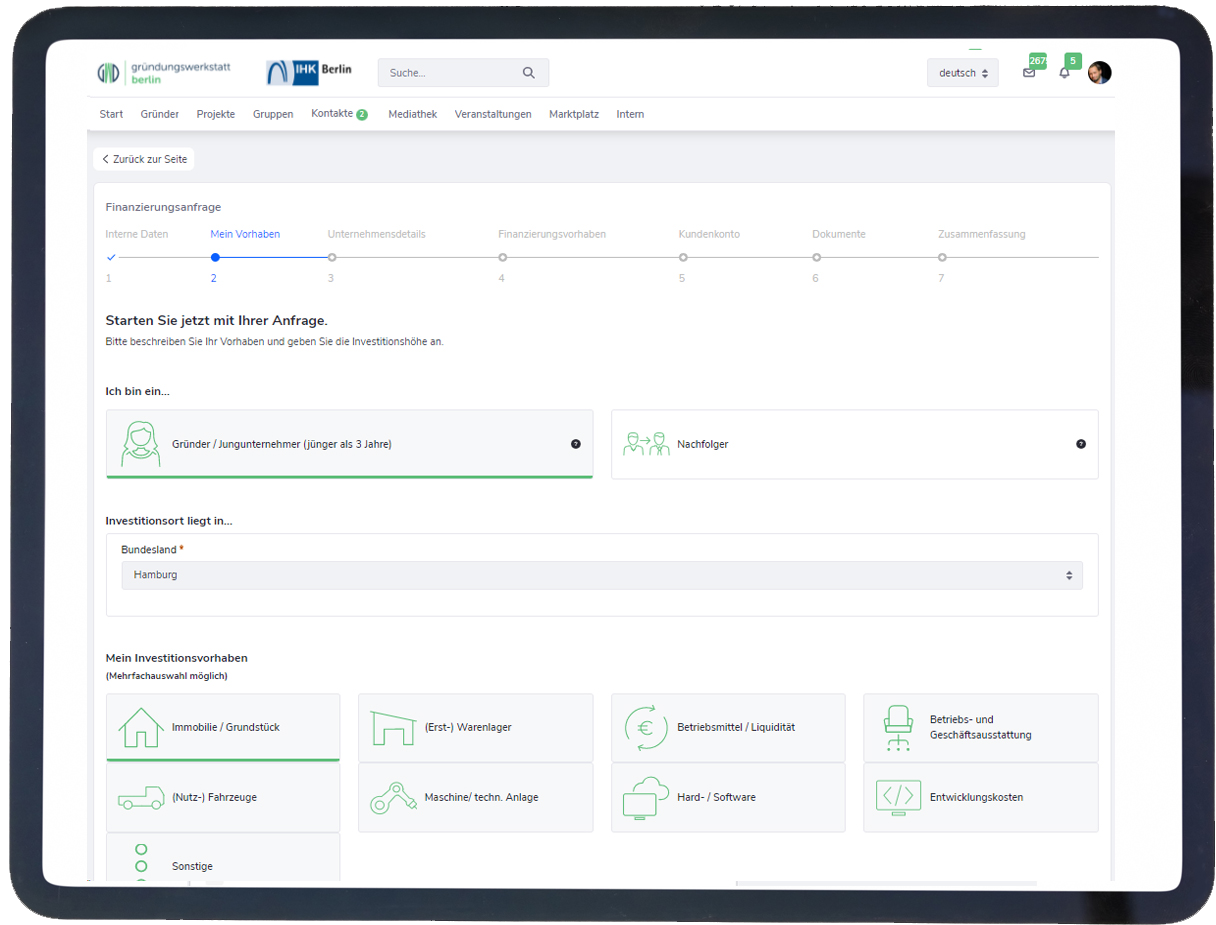Focus the Suche... search field
Viewport: 1216px width, 925px height.
click(x=463, y=73)
